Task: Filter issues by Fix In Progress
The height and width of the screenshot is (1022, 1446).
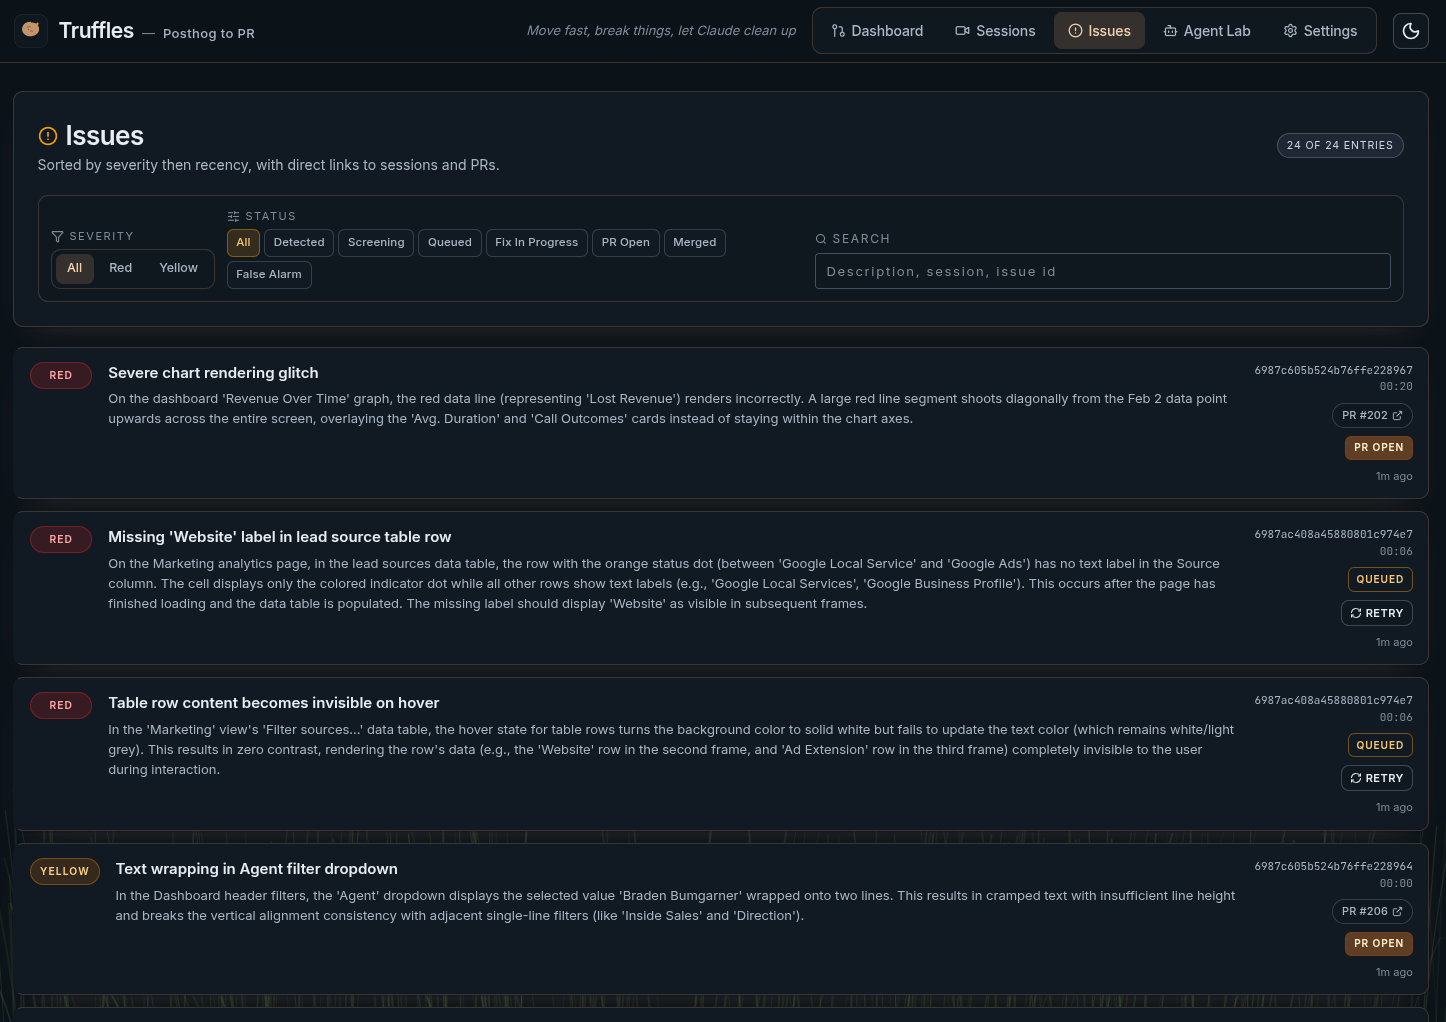Action: point(536,242)
